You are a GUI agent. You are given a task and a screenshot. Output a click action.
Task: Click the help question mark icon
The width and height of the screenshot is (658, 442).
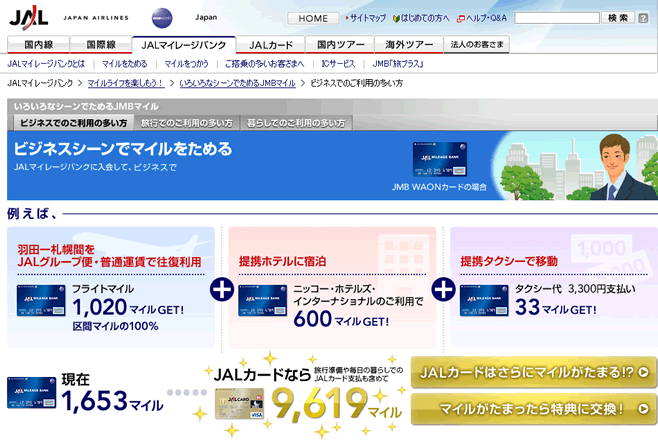point(643,18)
